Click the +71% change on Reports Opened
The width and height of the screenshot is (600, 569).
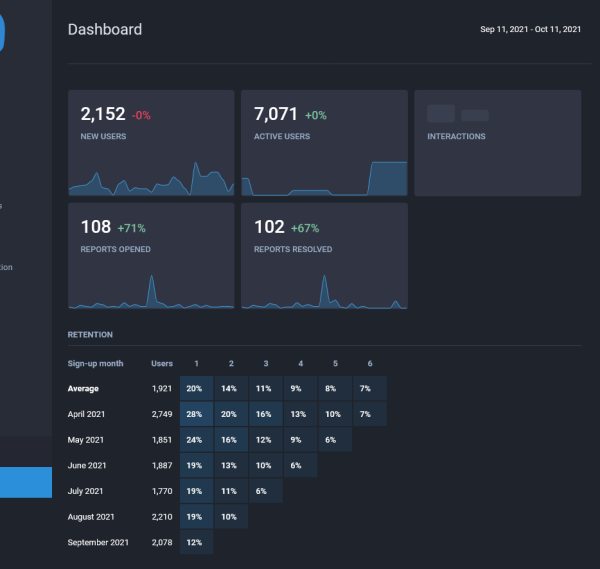pos(131,228)
